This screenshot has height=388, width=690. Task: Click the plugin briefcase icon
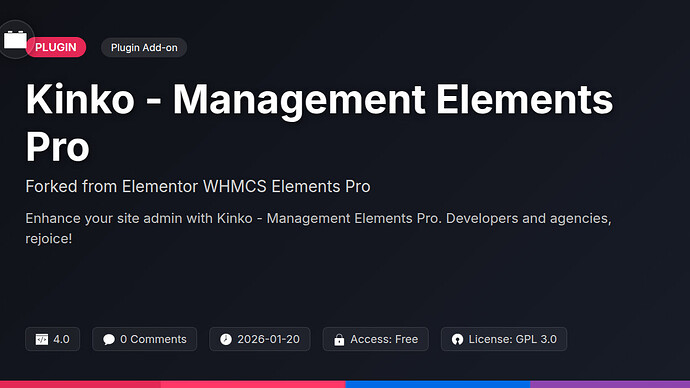pos(15,40)
